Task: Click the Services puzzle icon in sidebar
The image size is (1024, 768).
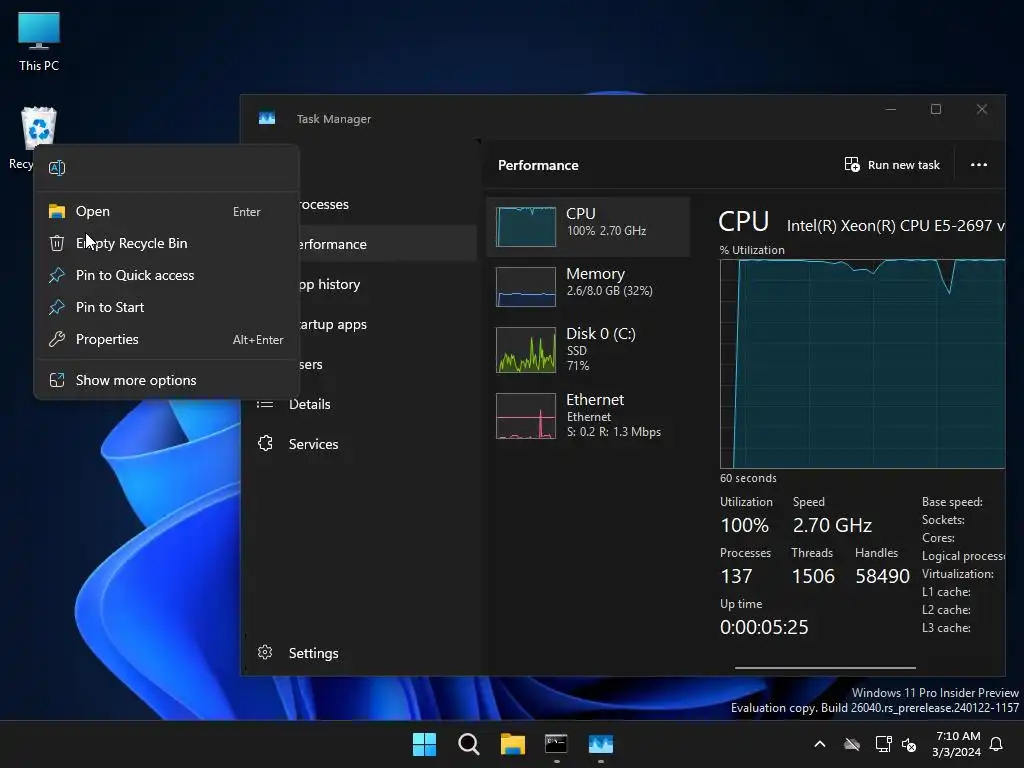Action: point(265,443)
